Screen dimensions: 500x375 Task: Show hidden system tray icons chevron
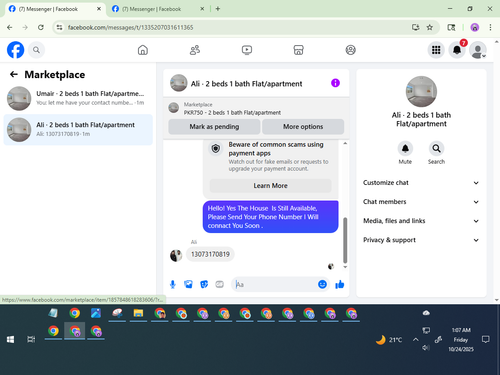[x=415, y=339]
